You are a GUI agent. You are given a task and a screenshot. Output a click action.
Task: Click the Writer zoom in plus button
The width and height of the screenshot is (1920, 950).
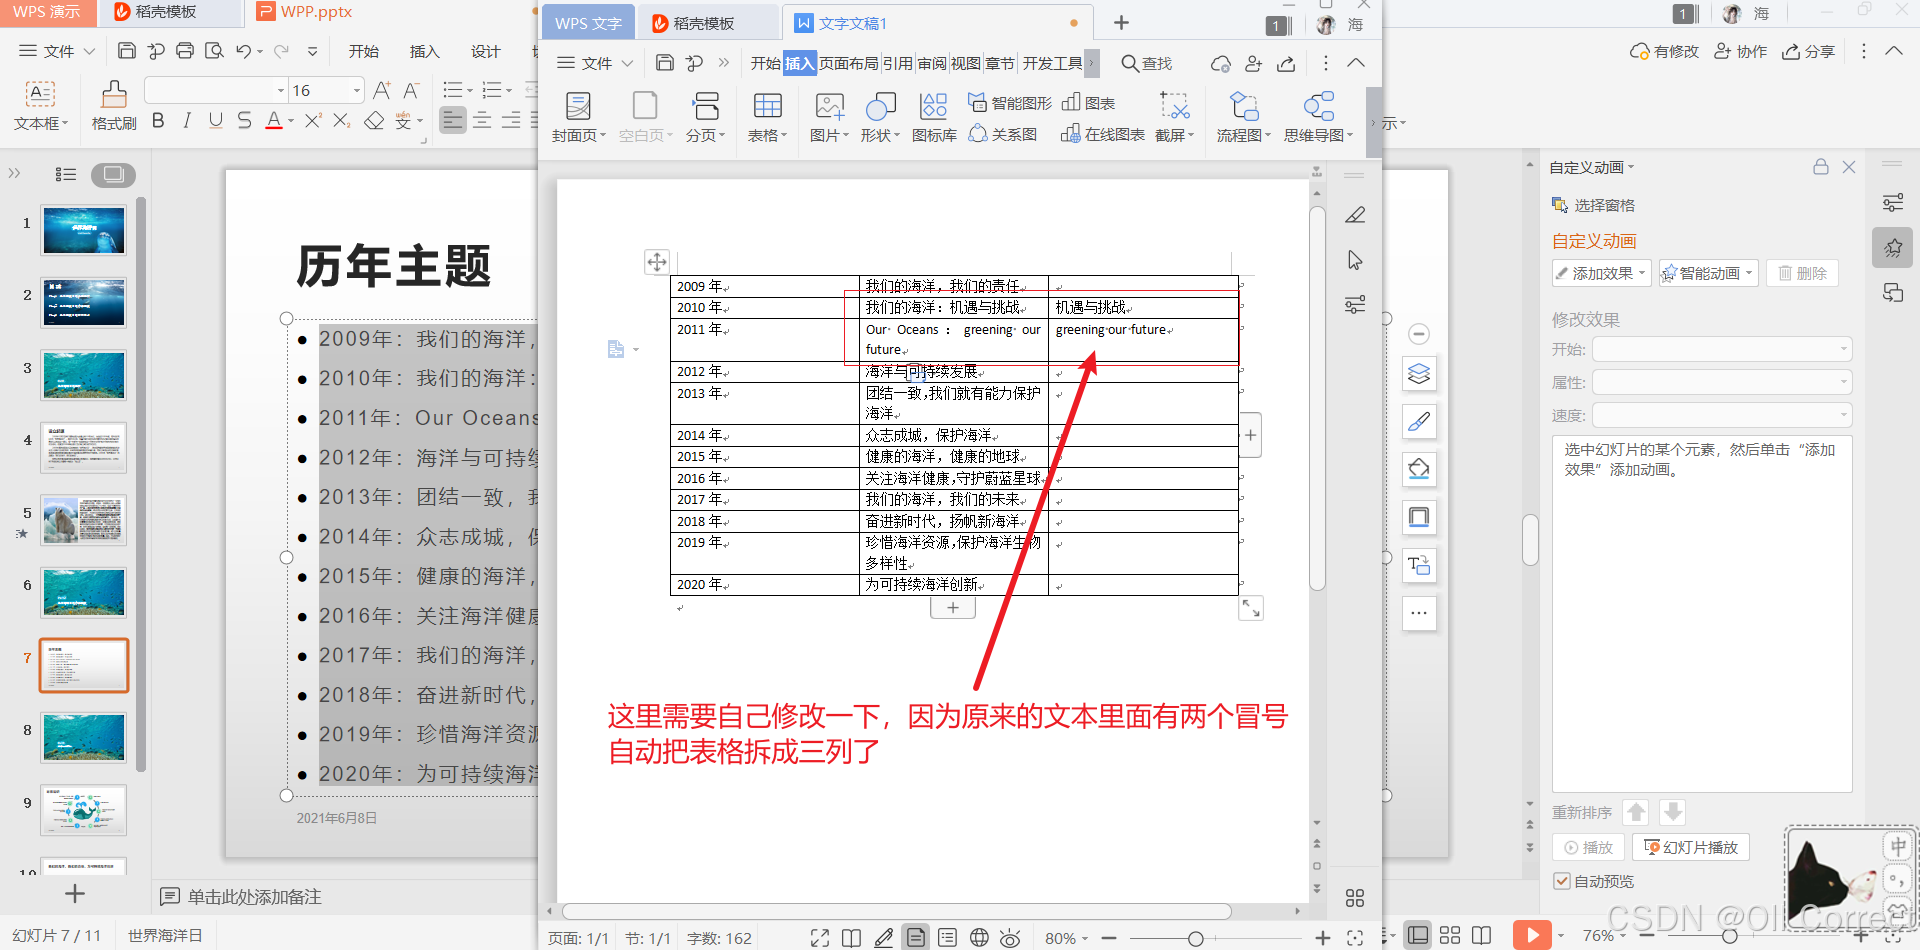click(1323, 938)
